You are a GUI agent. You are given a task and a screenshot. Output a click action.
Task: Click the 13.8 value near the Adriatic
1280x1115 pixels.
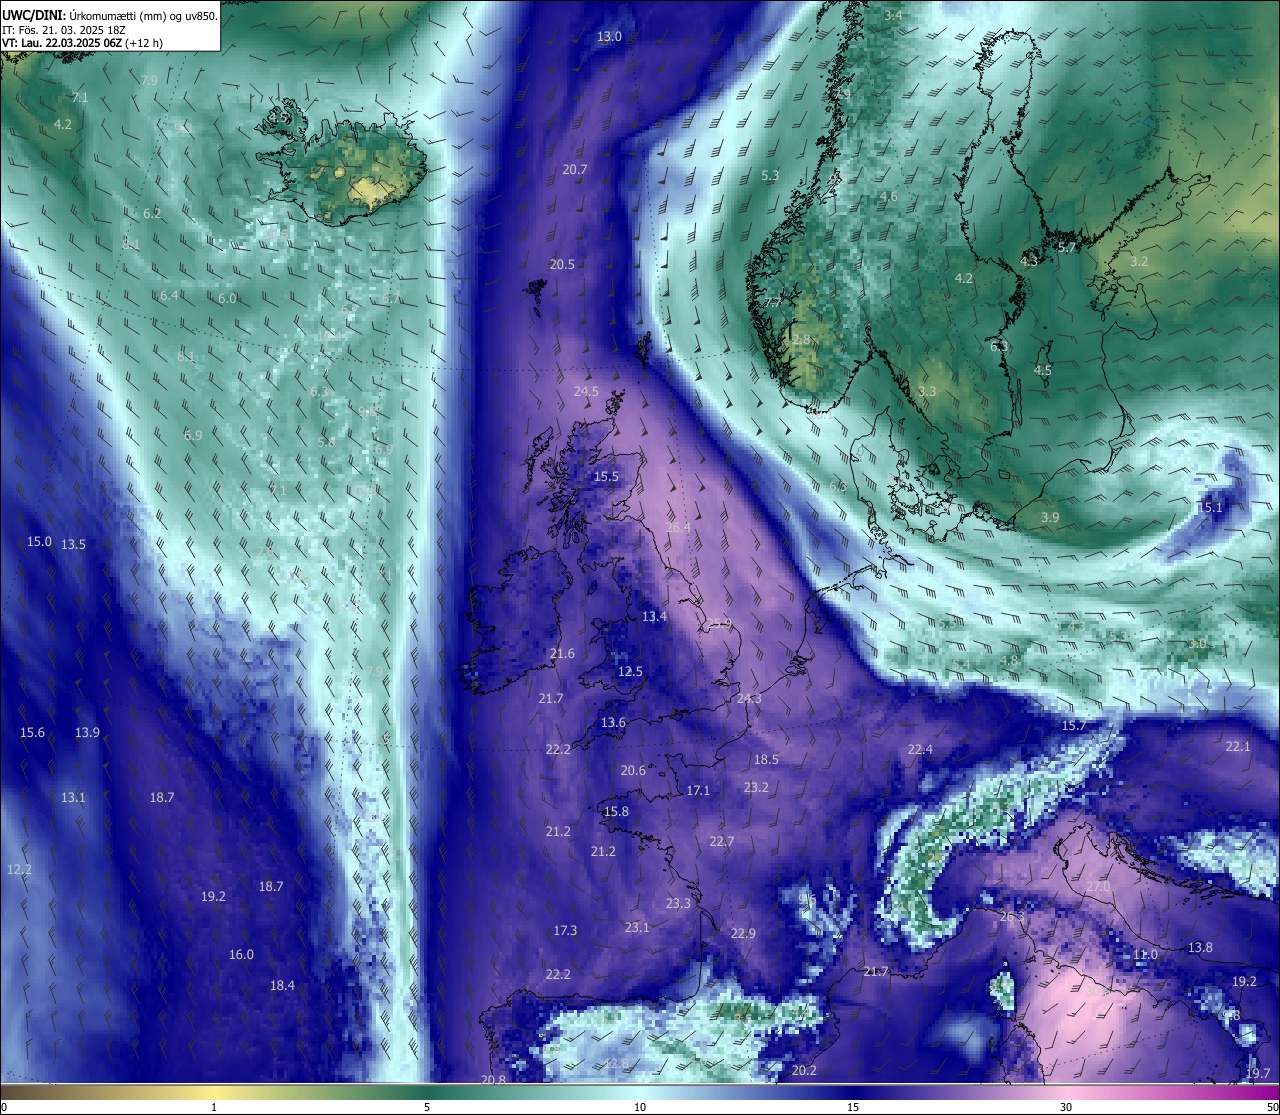(x=1200, y=947)
